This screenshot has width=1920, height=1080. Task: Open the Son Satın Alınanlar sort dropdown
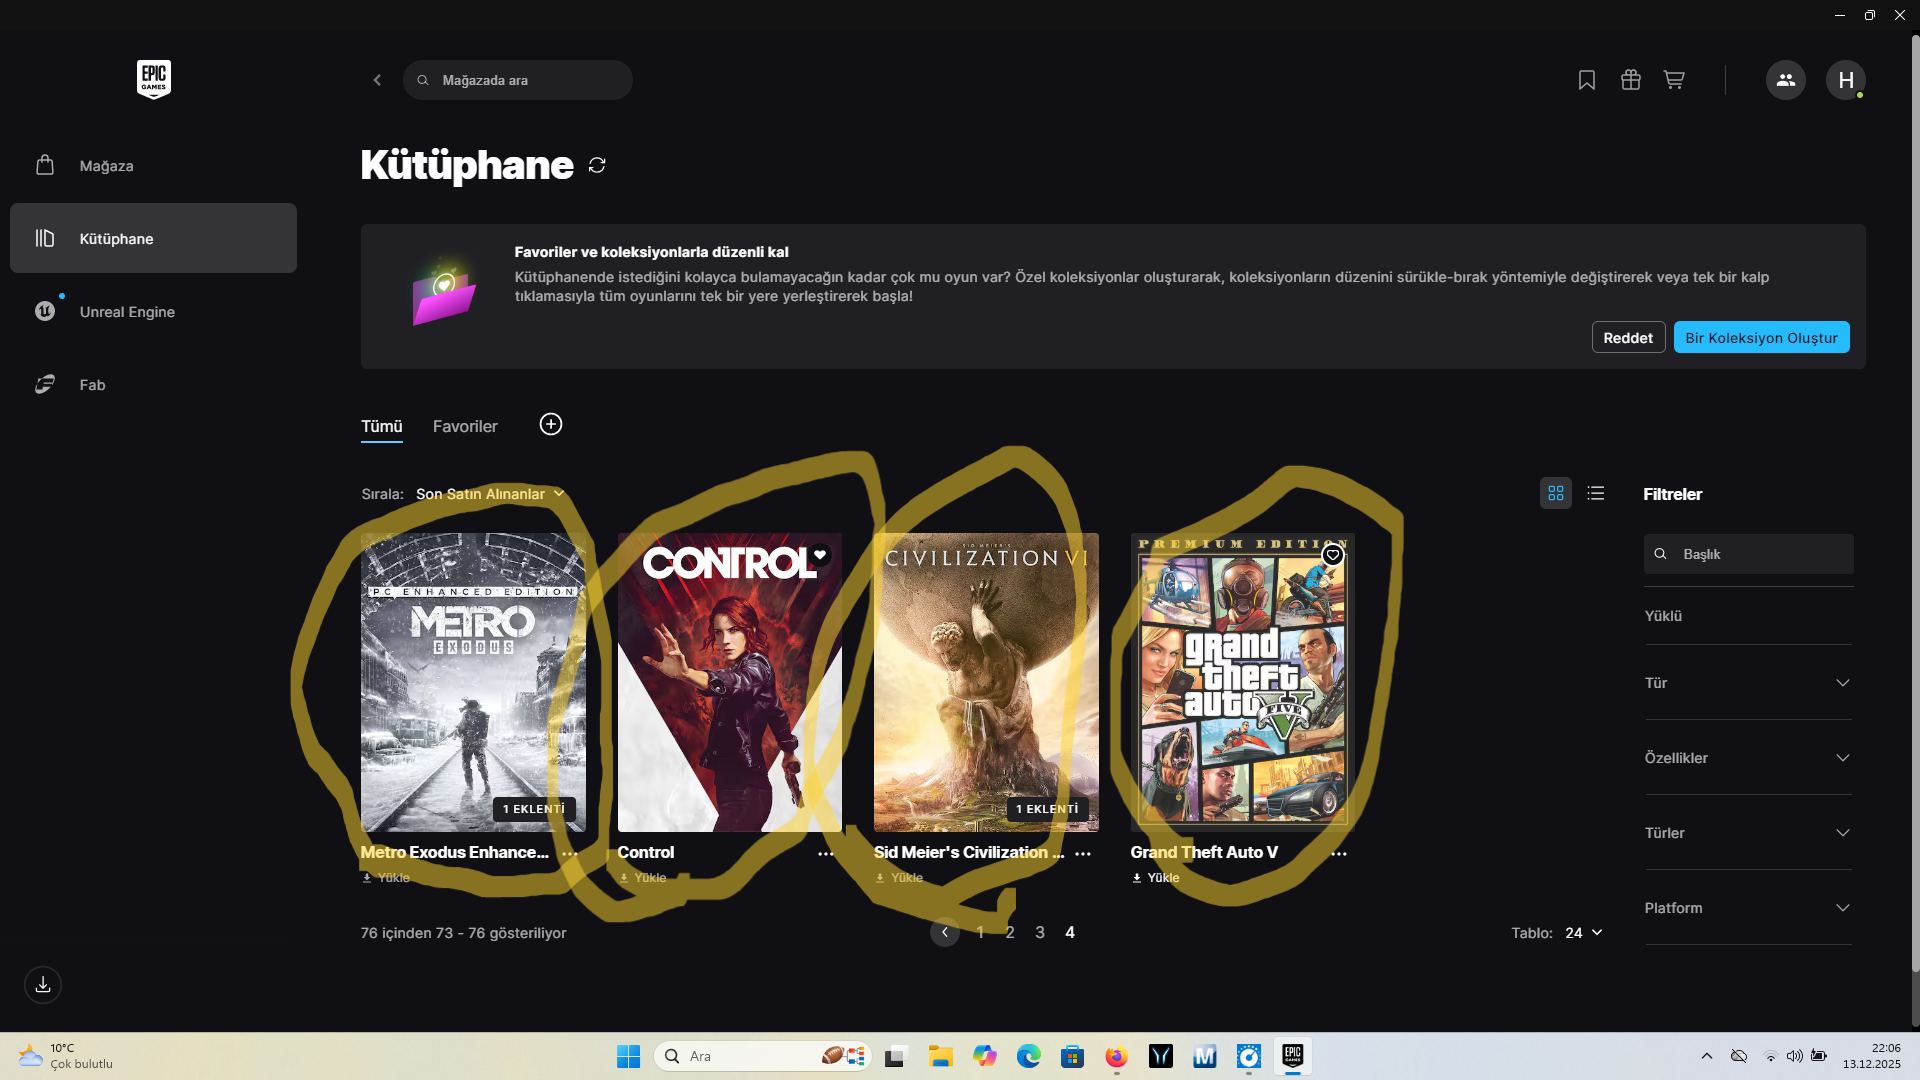click(490, 494)
